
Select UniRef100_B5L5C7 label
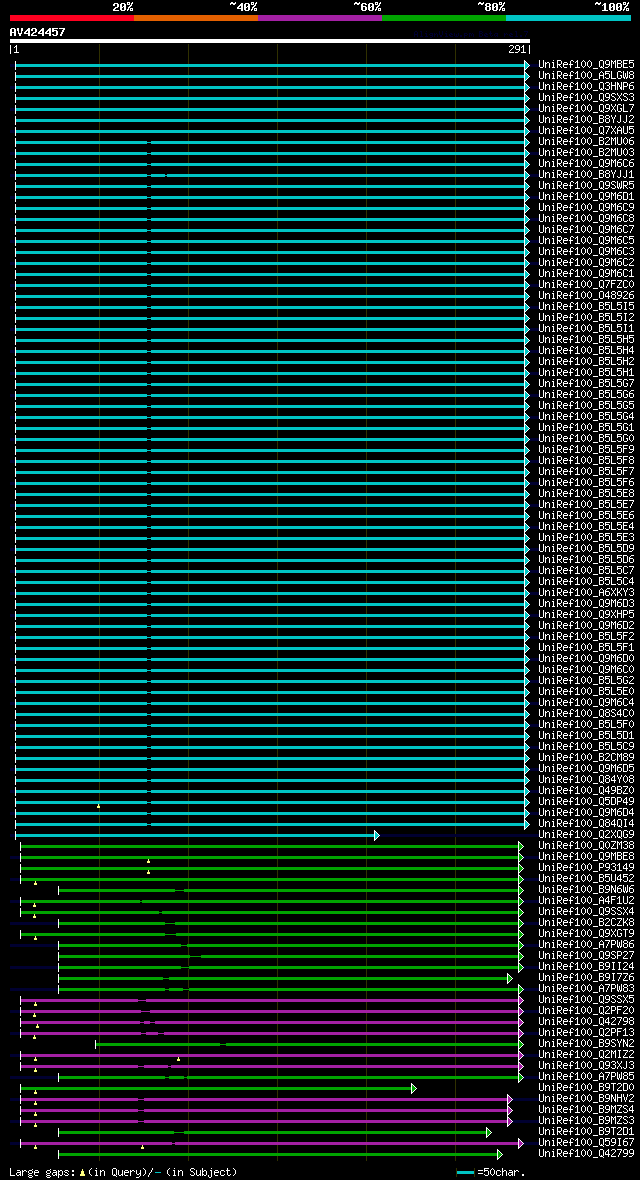pyautogui.click(x=587, y=570)
